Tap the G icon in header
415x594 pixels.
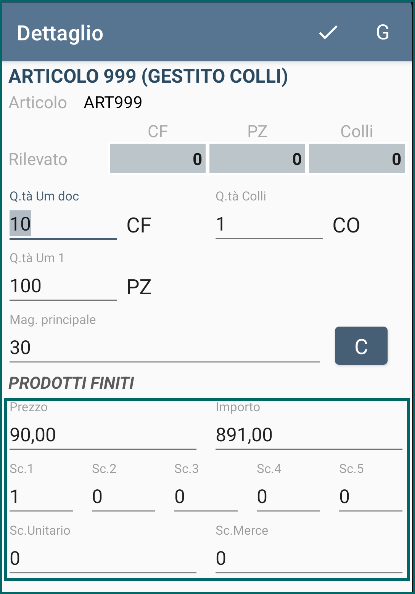coord(382,33)
